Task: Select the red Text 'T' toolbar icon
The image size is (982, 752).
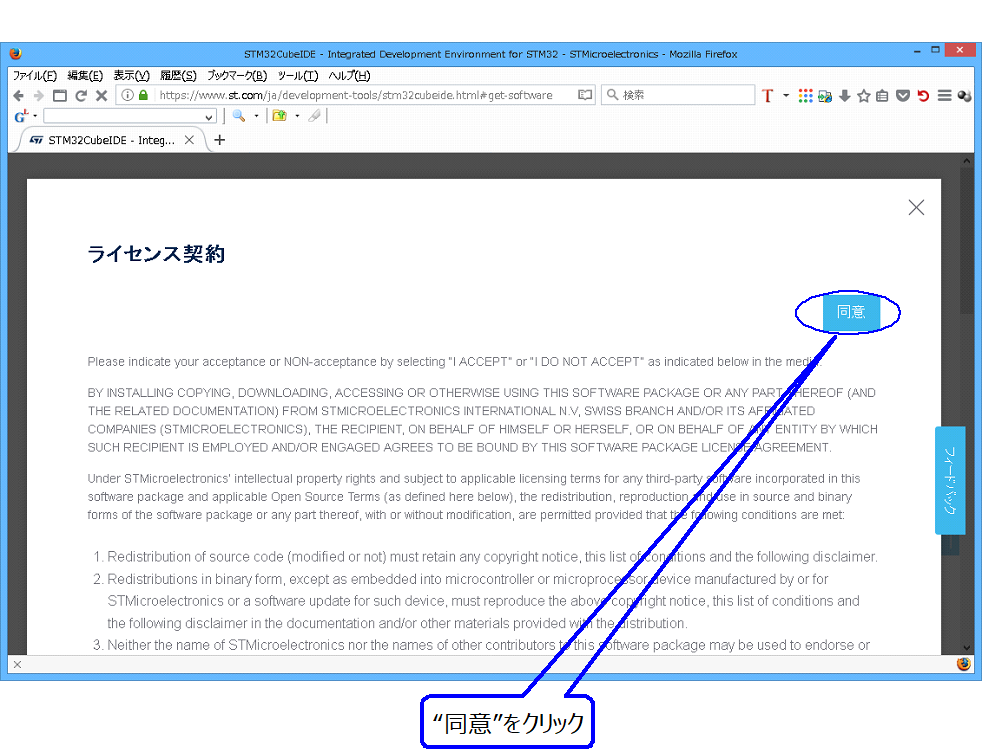Action: 768,95
